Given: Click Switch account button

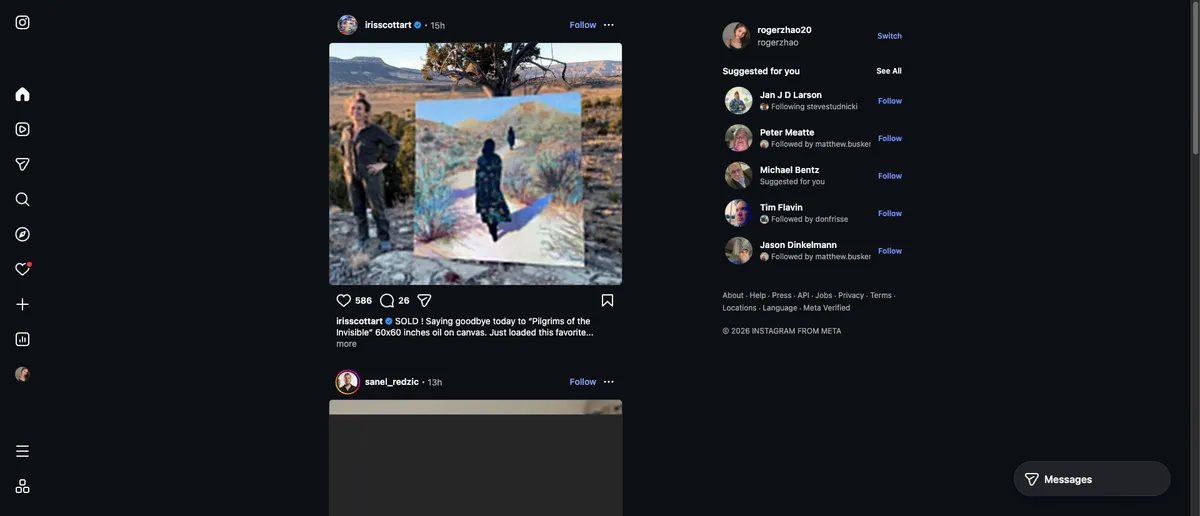Looking at the screenshot, I should click(889, 36).
